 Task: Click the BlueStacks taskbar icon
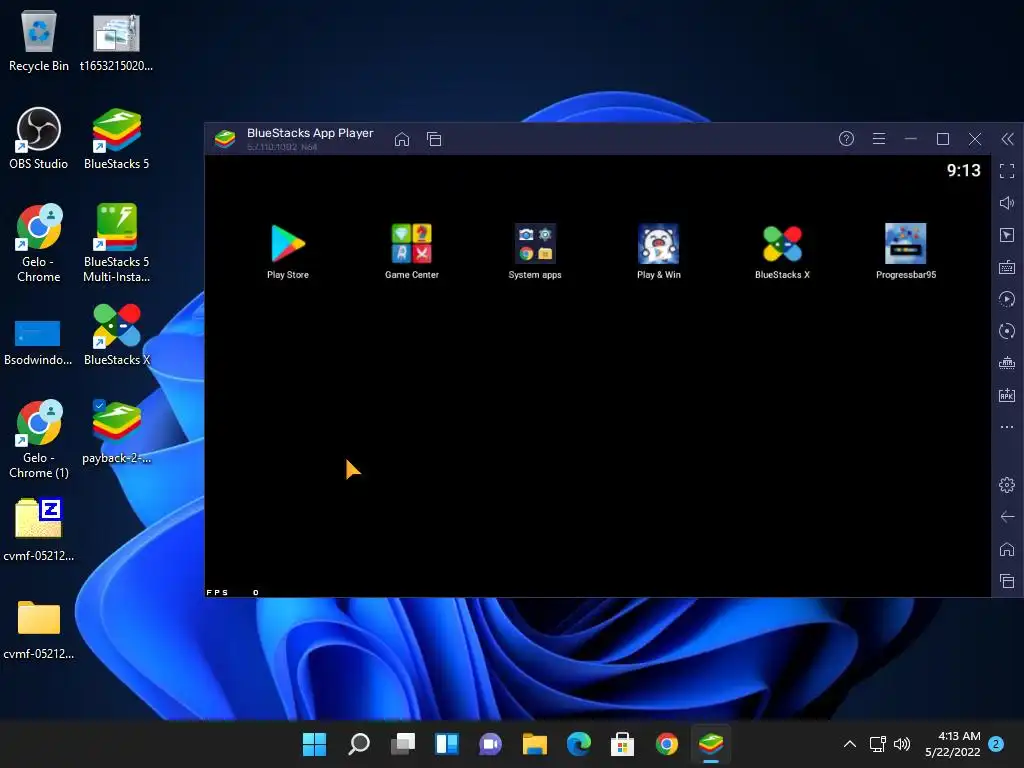pyautogui.click(x=711, y=744)
